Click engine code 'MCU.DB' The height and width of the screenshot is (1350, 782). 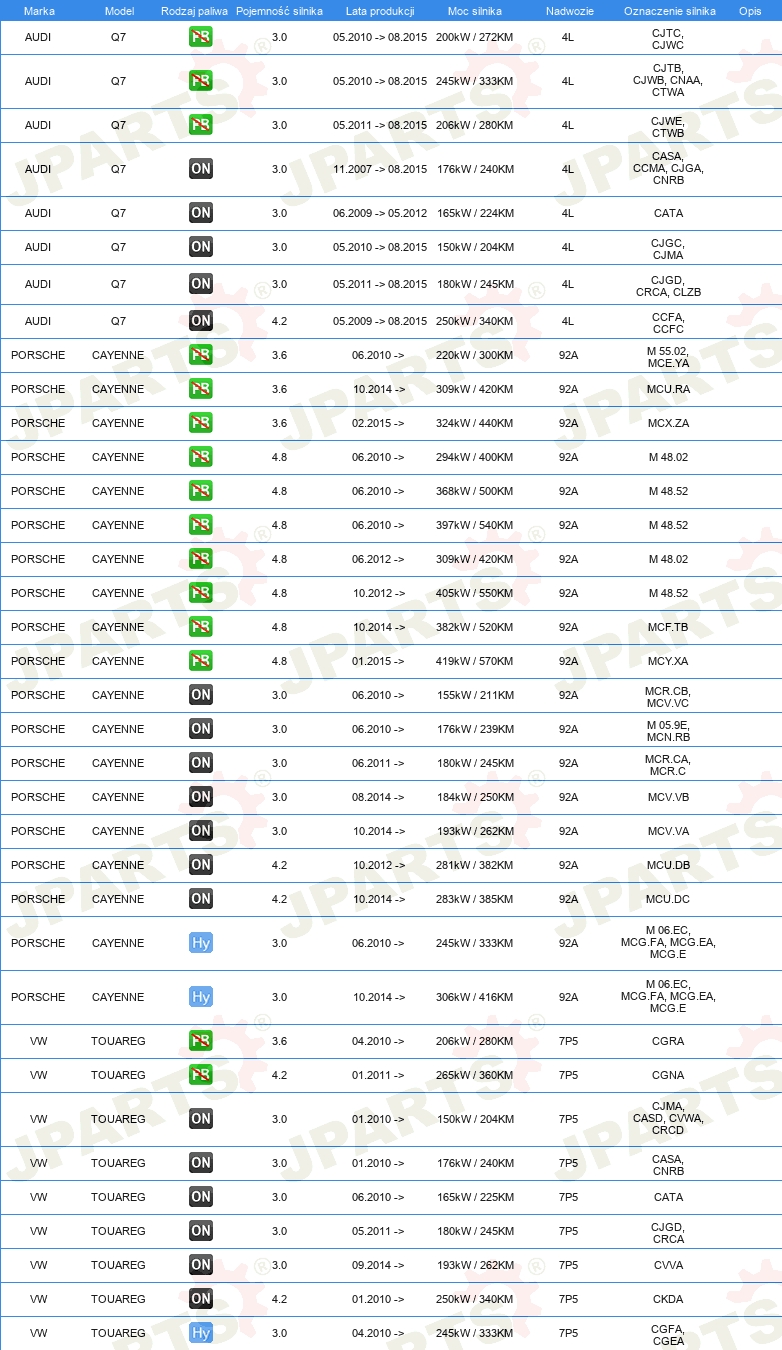[x=668, y=865]
